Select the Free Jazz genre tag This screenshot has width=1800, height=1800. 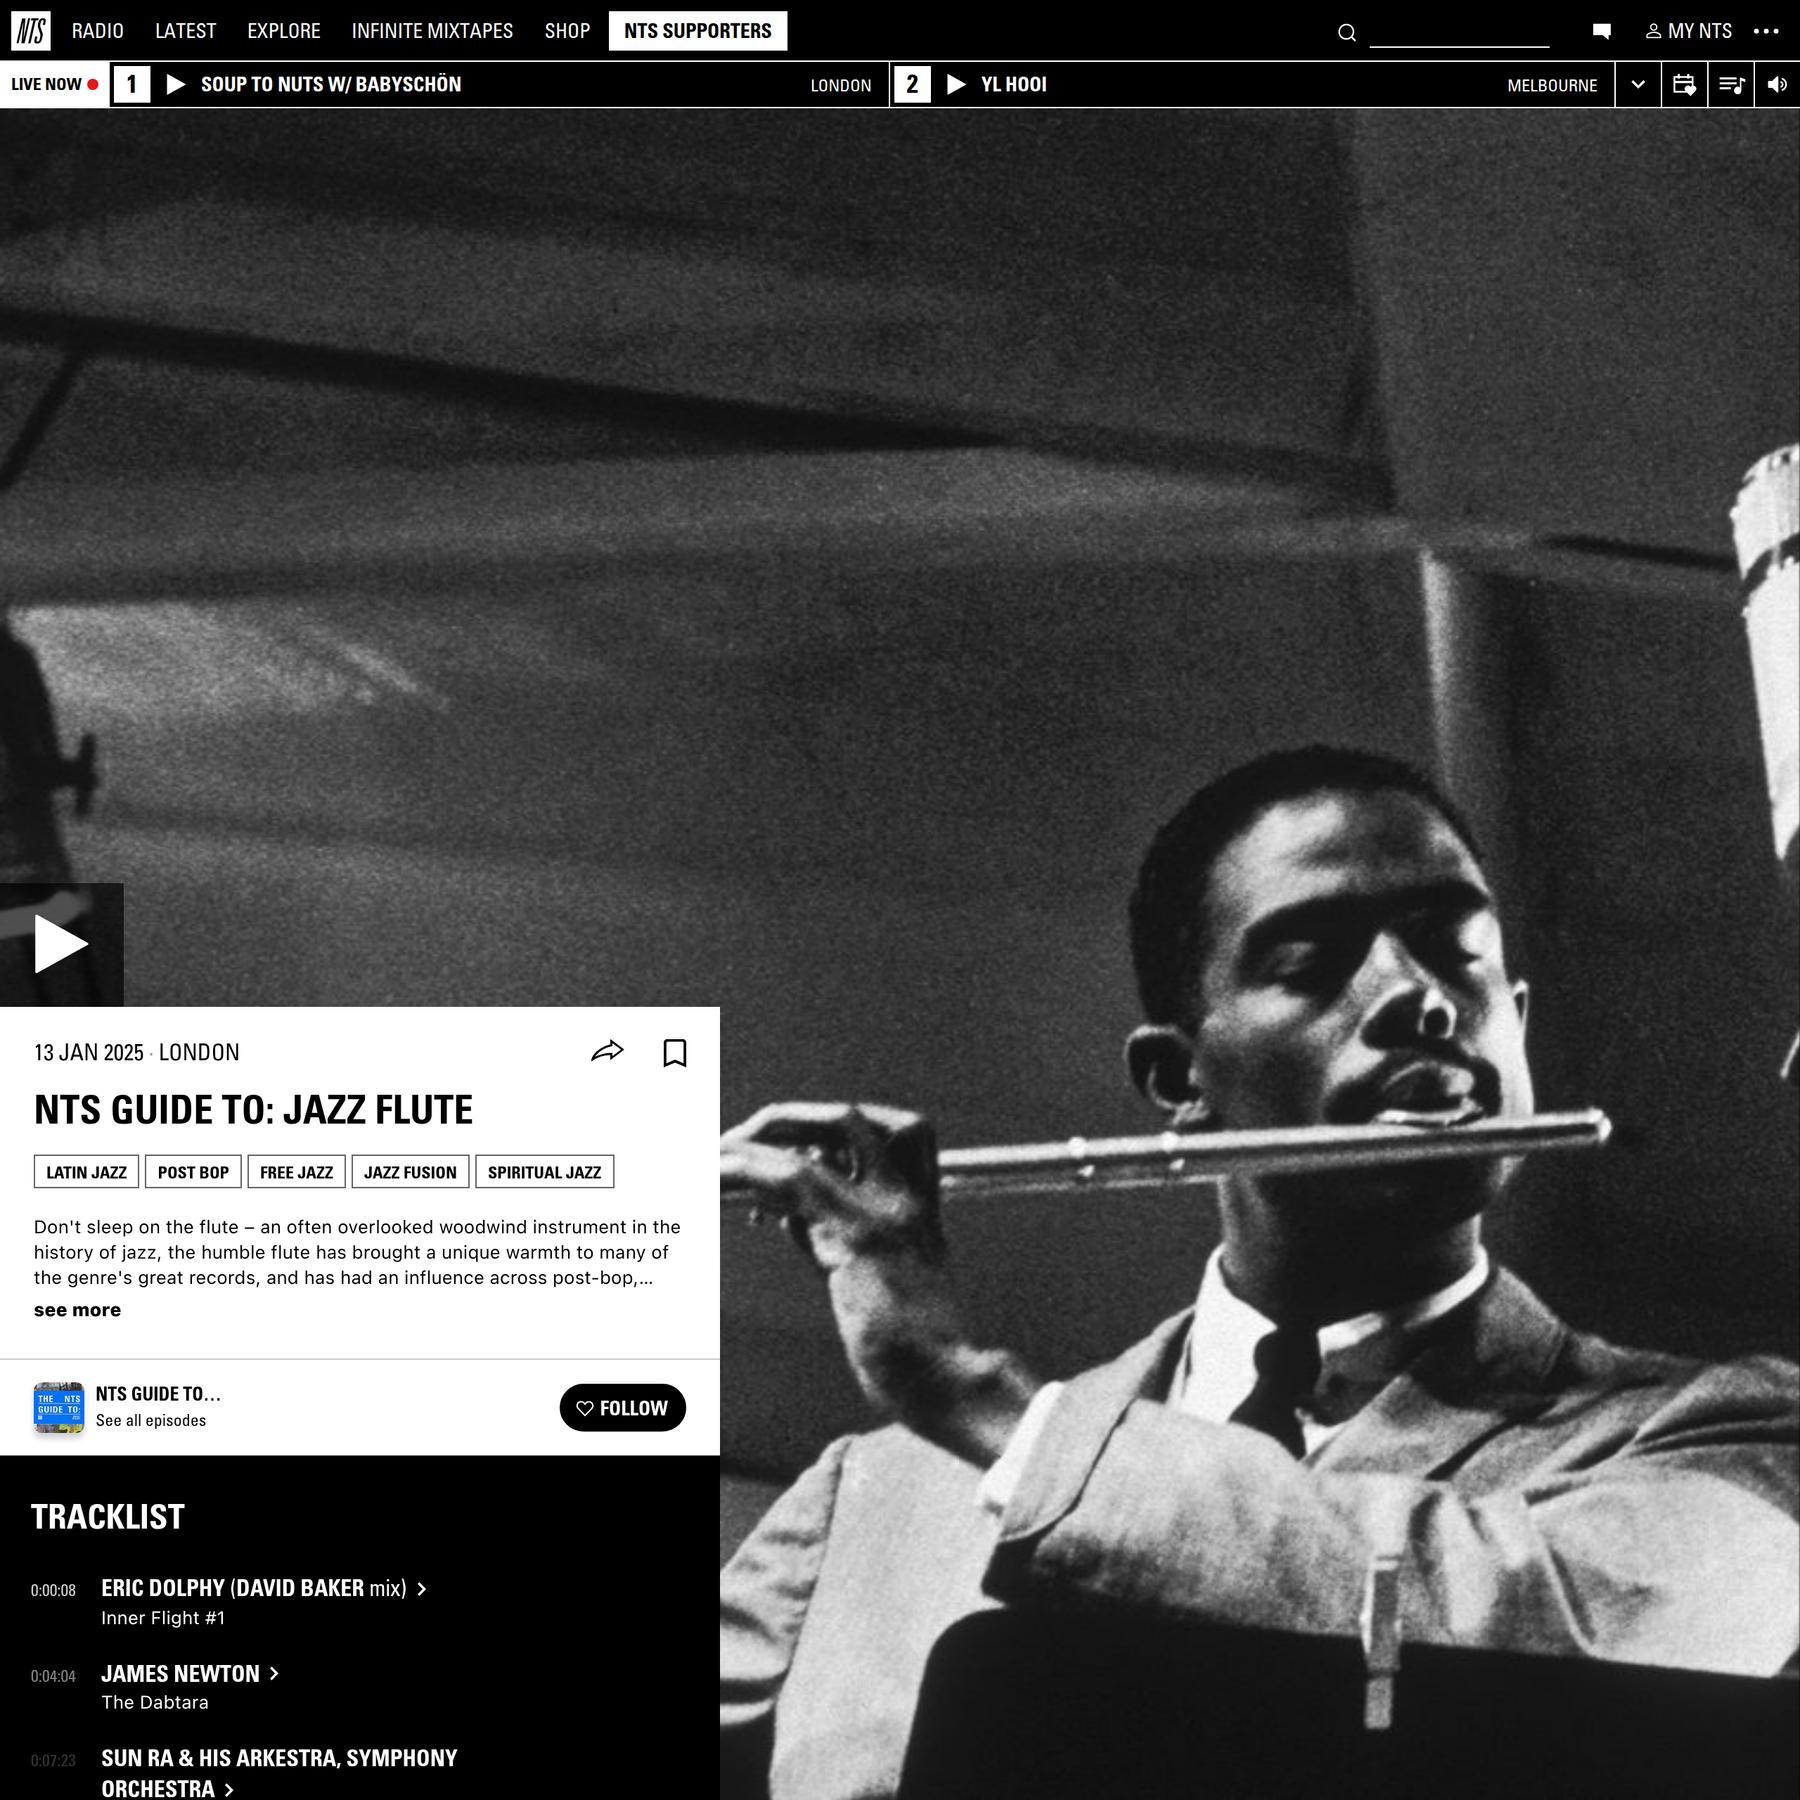[x=297, y=1172]
